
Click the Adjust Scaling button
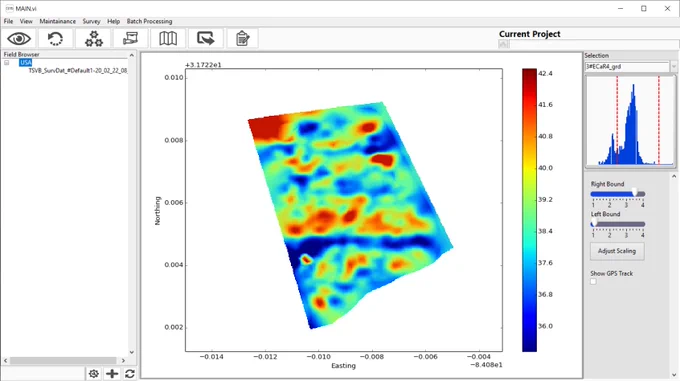pos(617,251)
